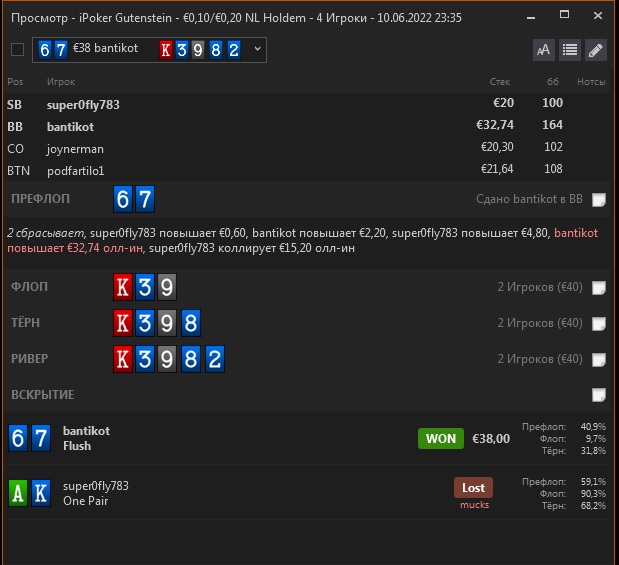
Task: Open the note icon on the ФЛОП row
Action: pos(599,287)
